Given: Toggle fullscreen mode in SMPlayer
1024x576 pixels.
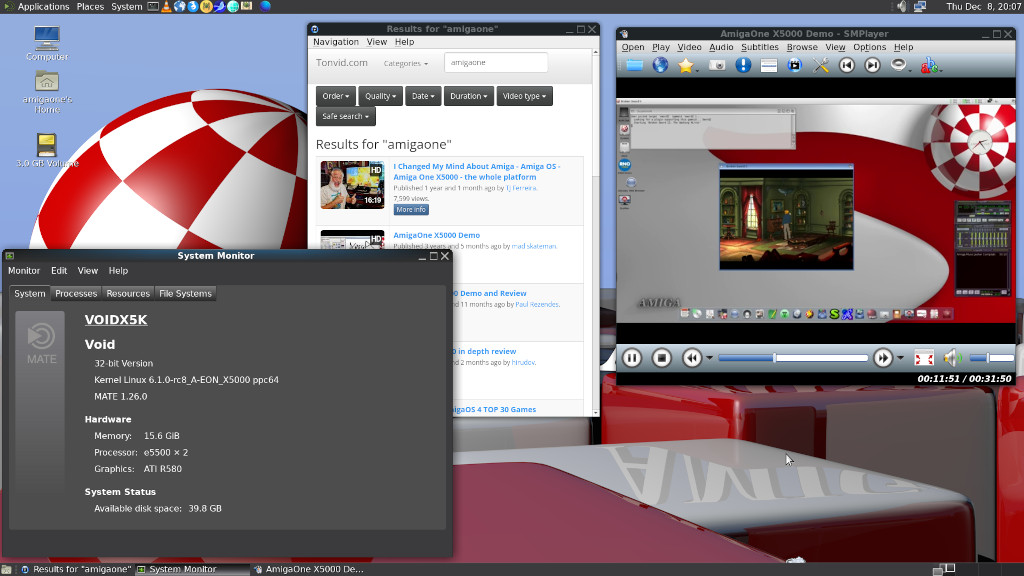Looking at the screenshot, I should pos(924,358).
